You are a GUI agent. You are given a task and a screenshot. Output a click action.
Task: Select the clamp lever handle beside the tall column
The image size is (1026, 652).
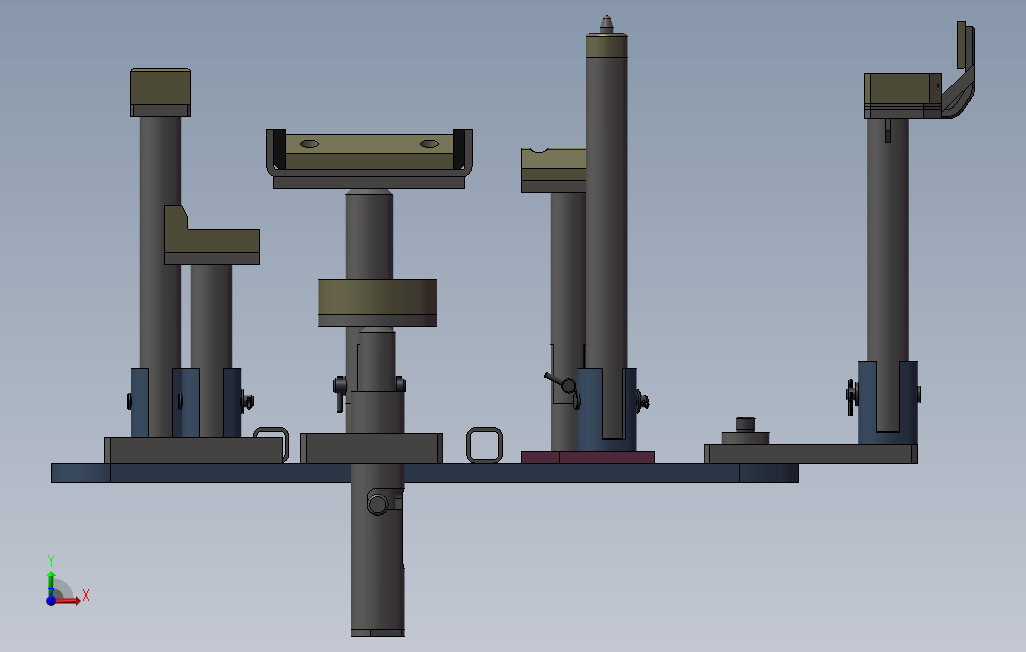pos(559,381)
